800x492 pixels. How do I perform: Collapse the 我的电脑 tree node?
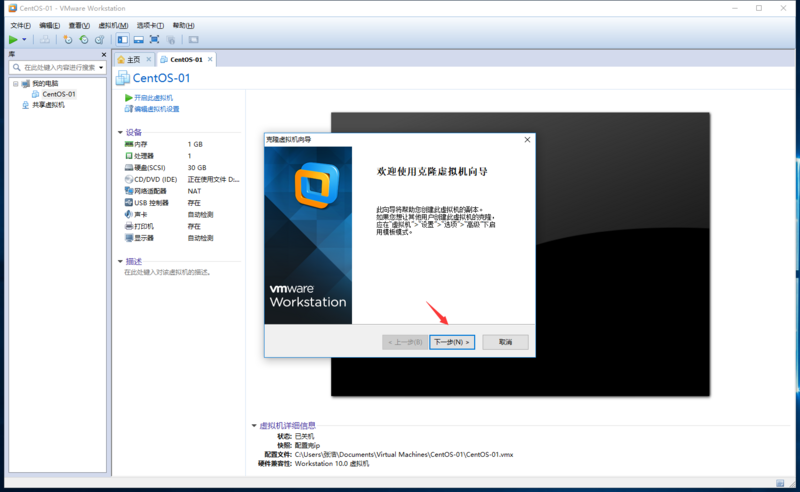click(x=15, y=83)
